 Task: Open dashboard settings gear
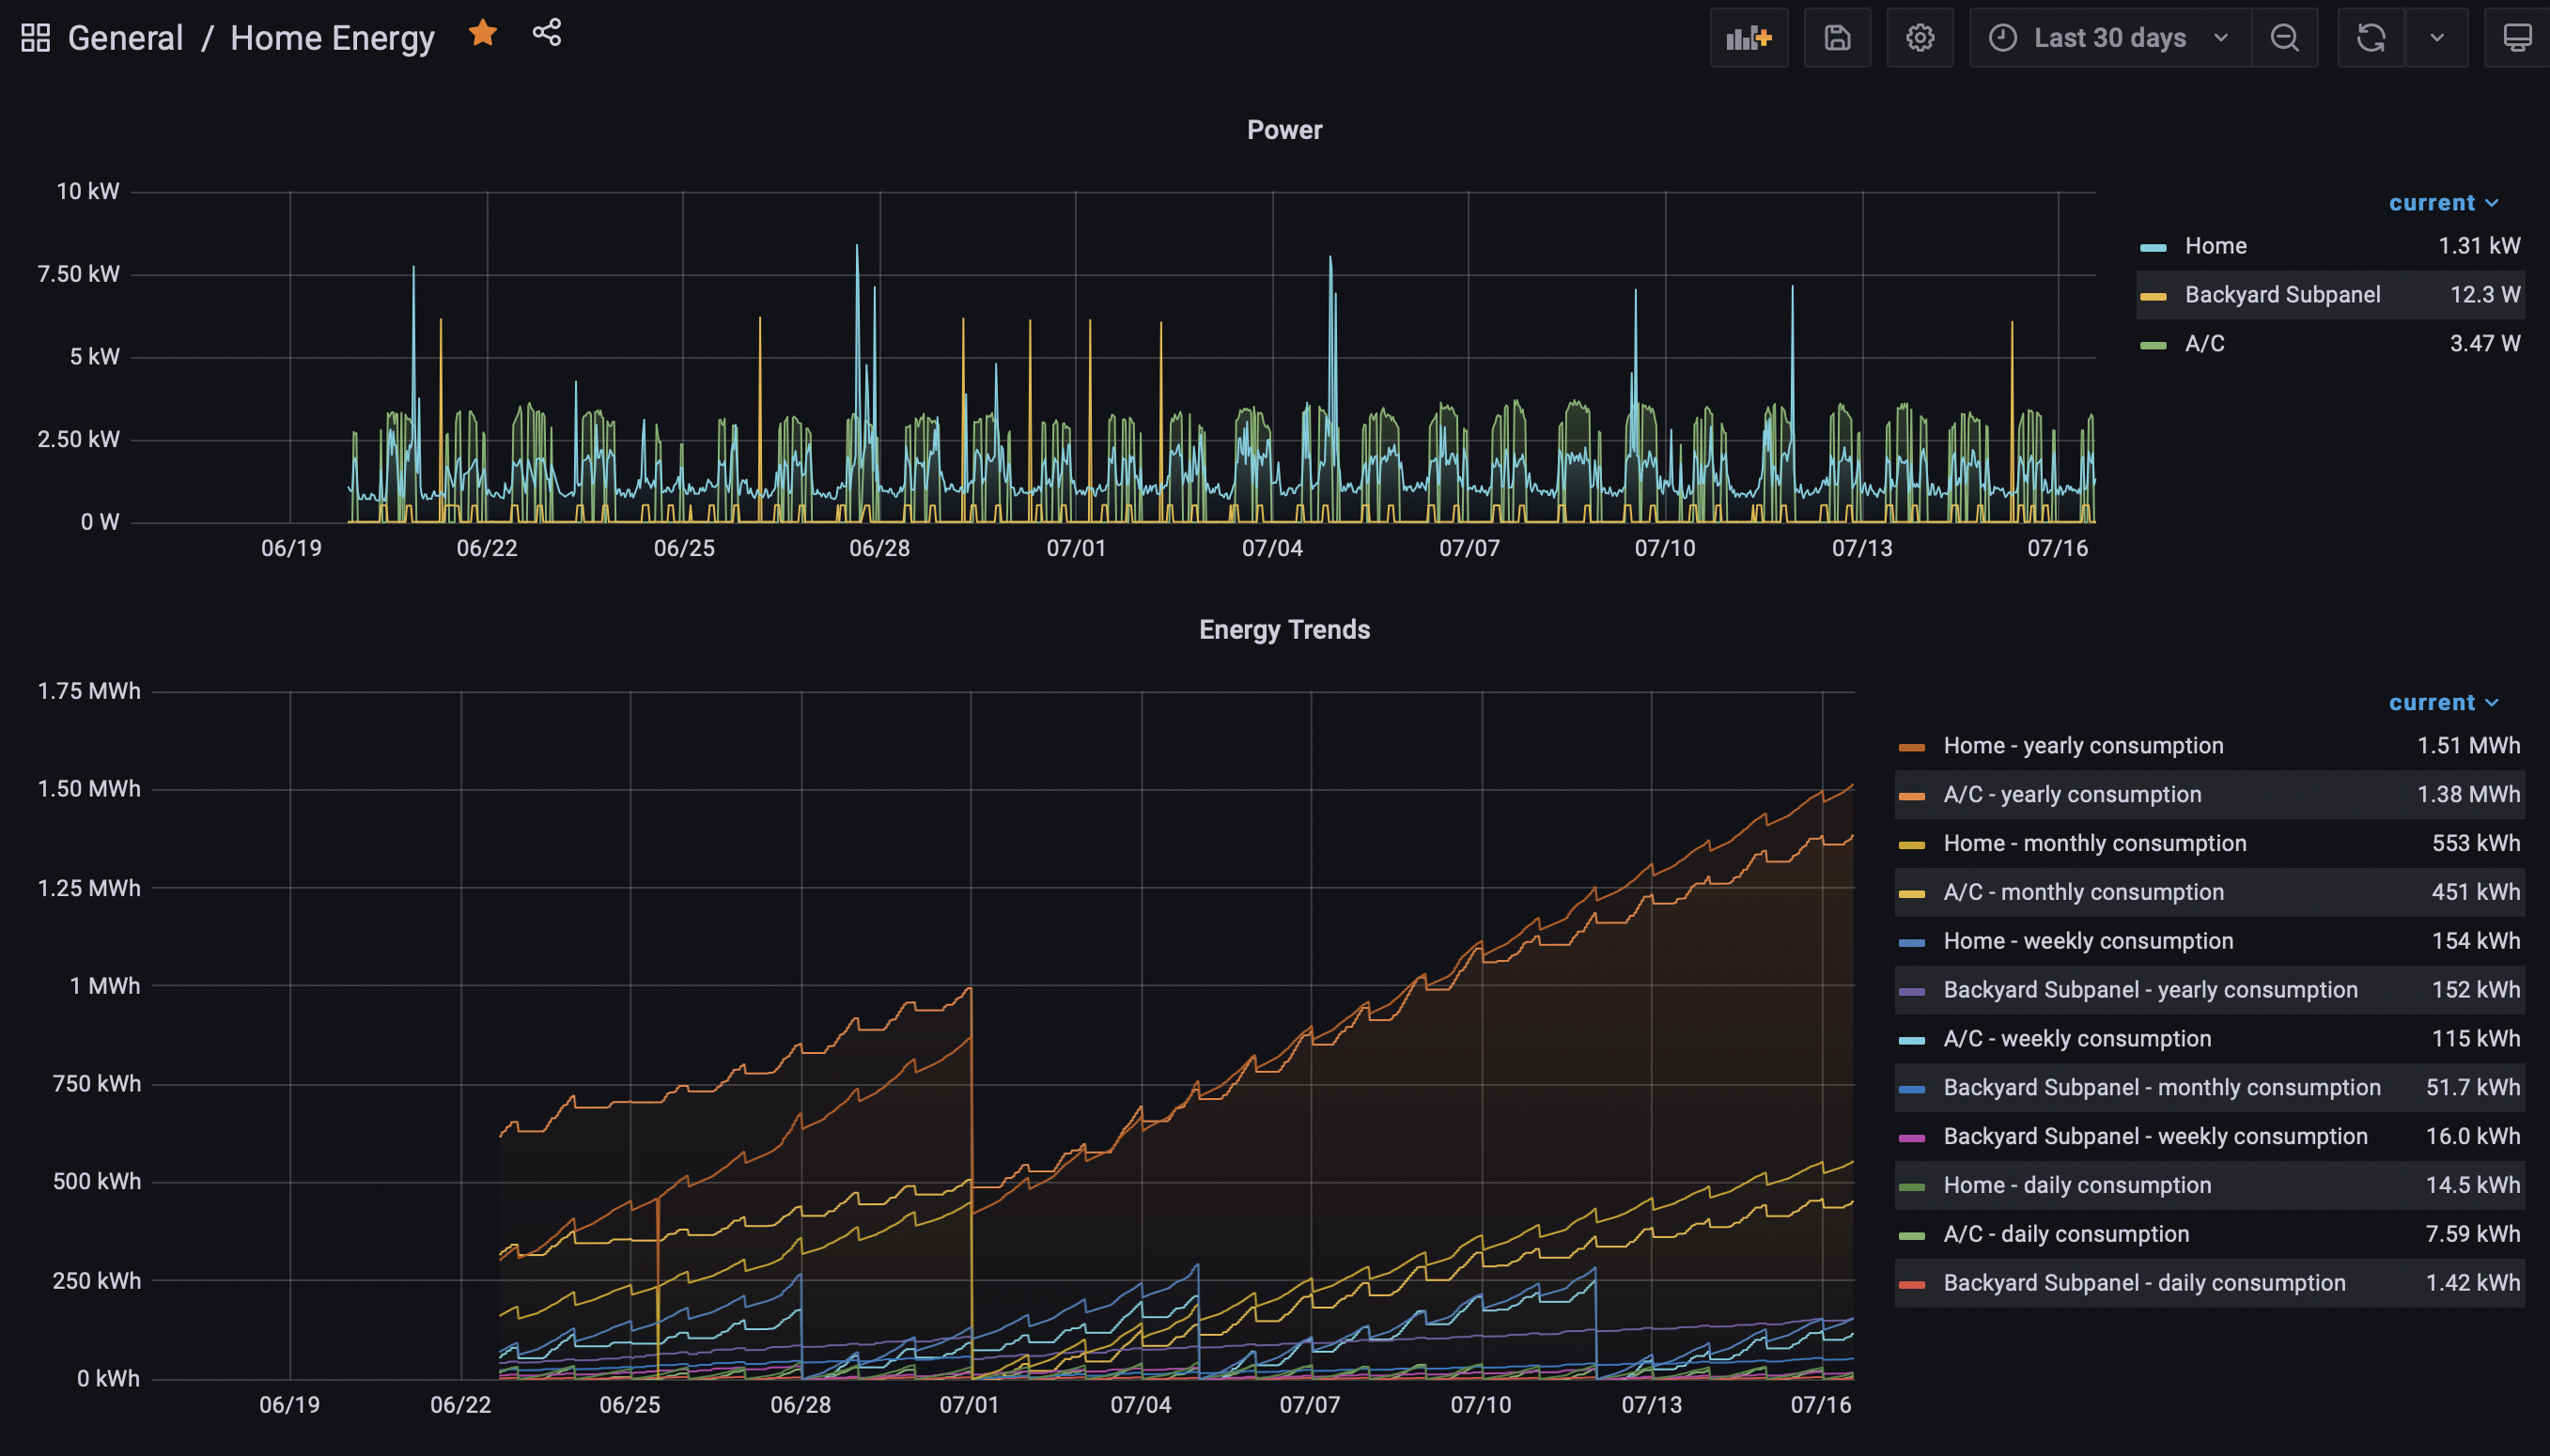[x=1920, y=38]
